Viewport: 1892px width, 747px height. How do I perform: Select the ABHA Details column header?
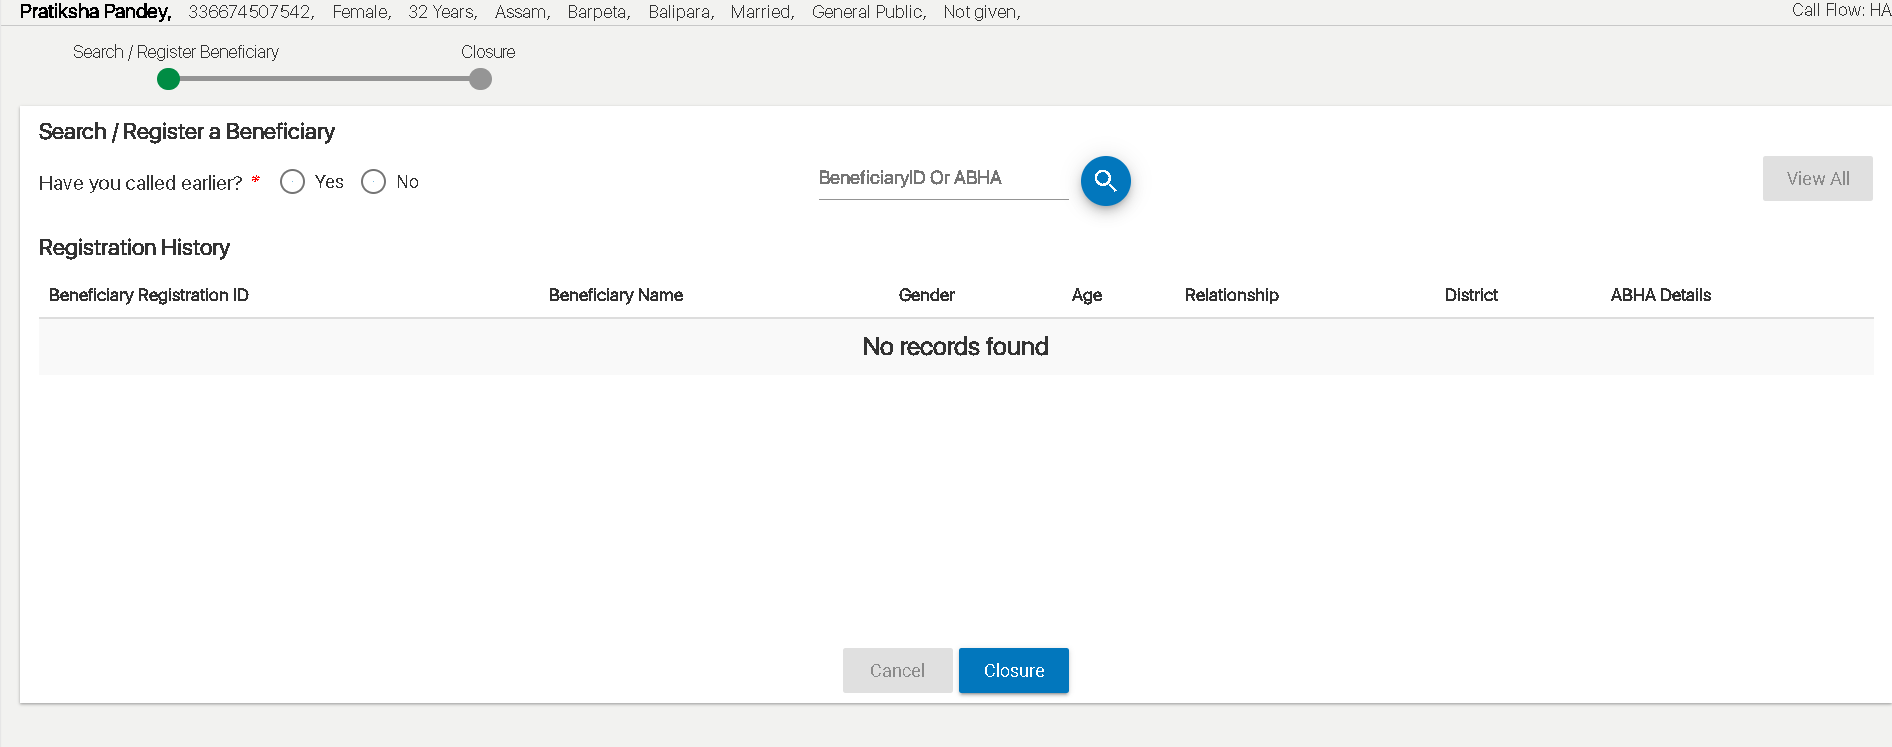(1660, 295)
